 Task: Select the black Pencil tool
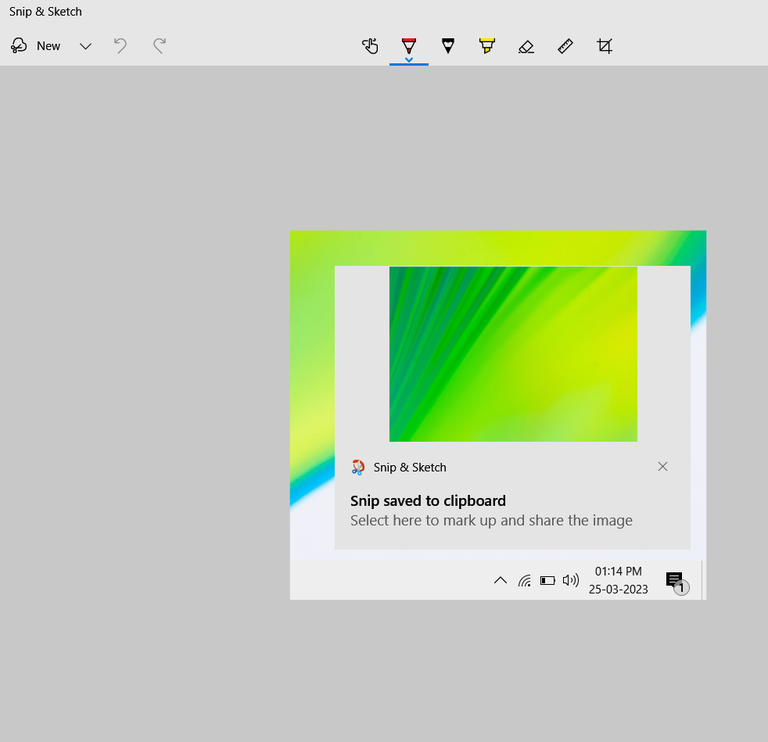point(448,46)
